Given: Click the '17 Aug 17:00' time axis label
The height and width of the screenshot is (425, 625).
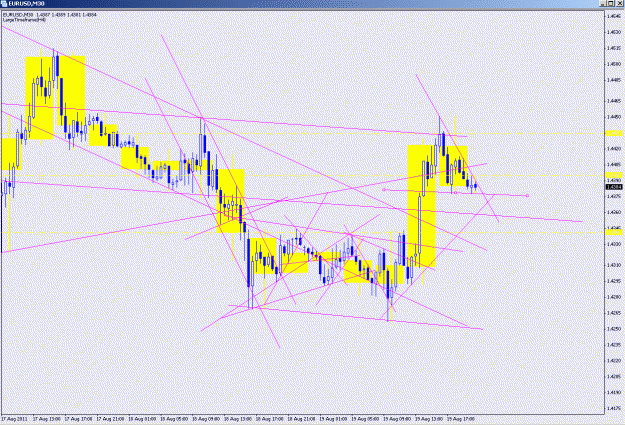Looking at the screenshot, I should 79,419.
